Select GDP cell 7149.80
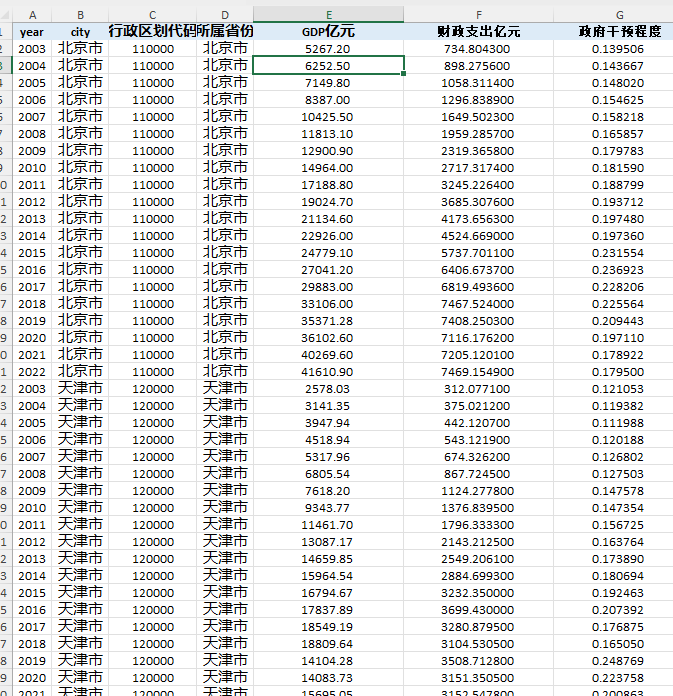 329,83
